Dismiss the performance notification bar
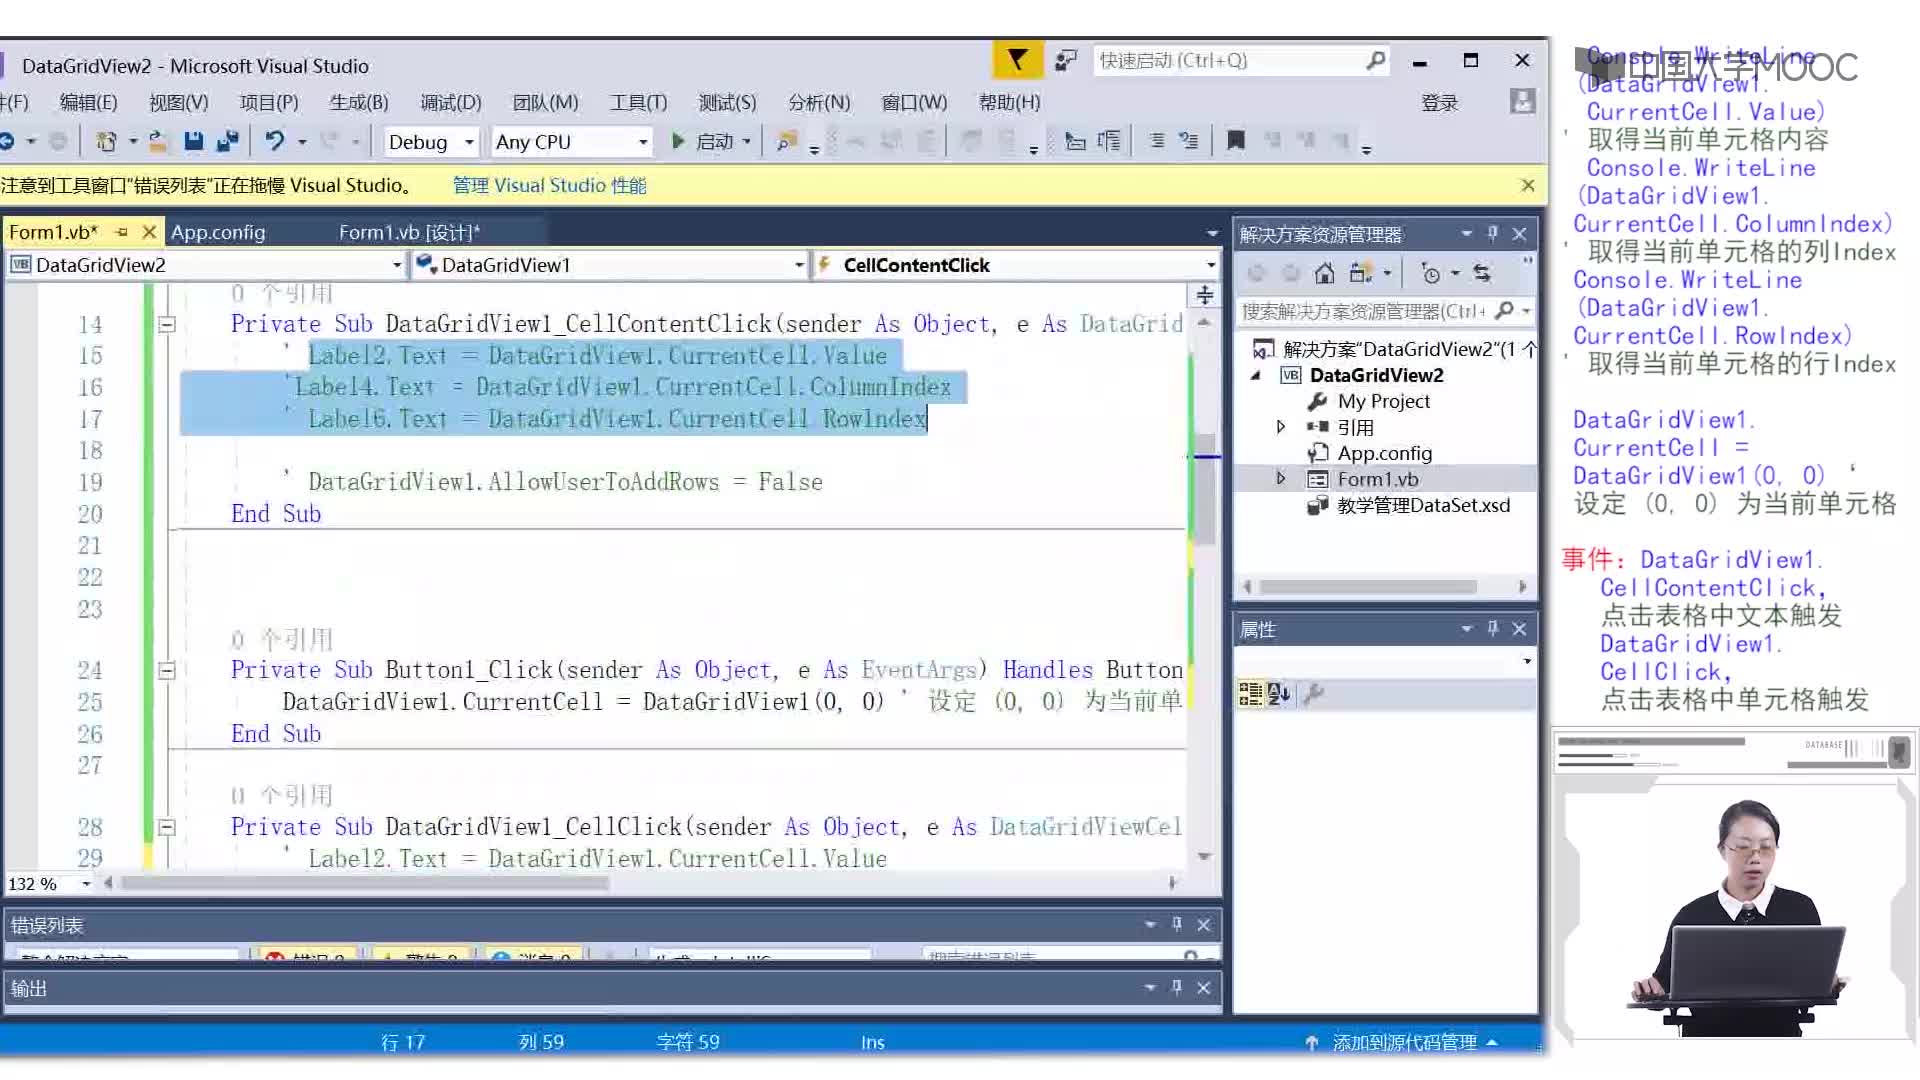 [1527, 185]
